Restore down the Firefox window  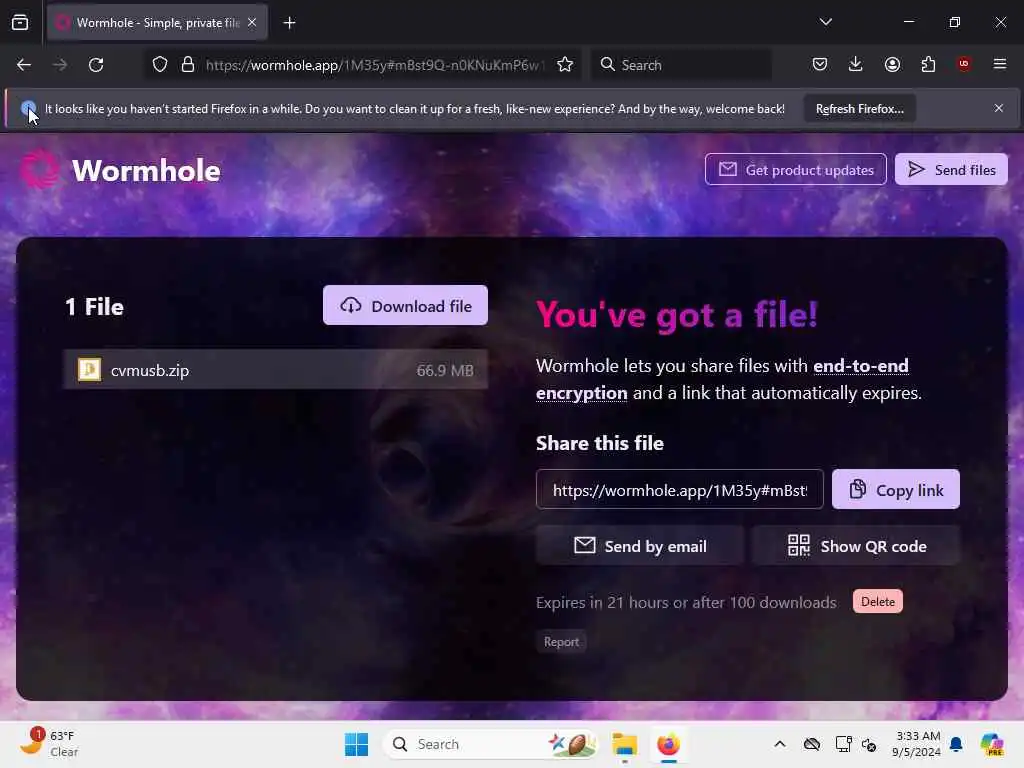coord(954,22)
